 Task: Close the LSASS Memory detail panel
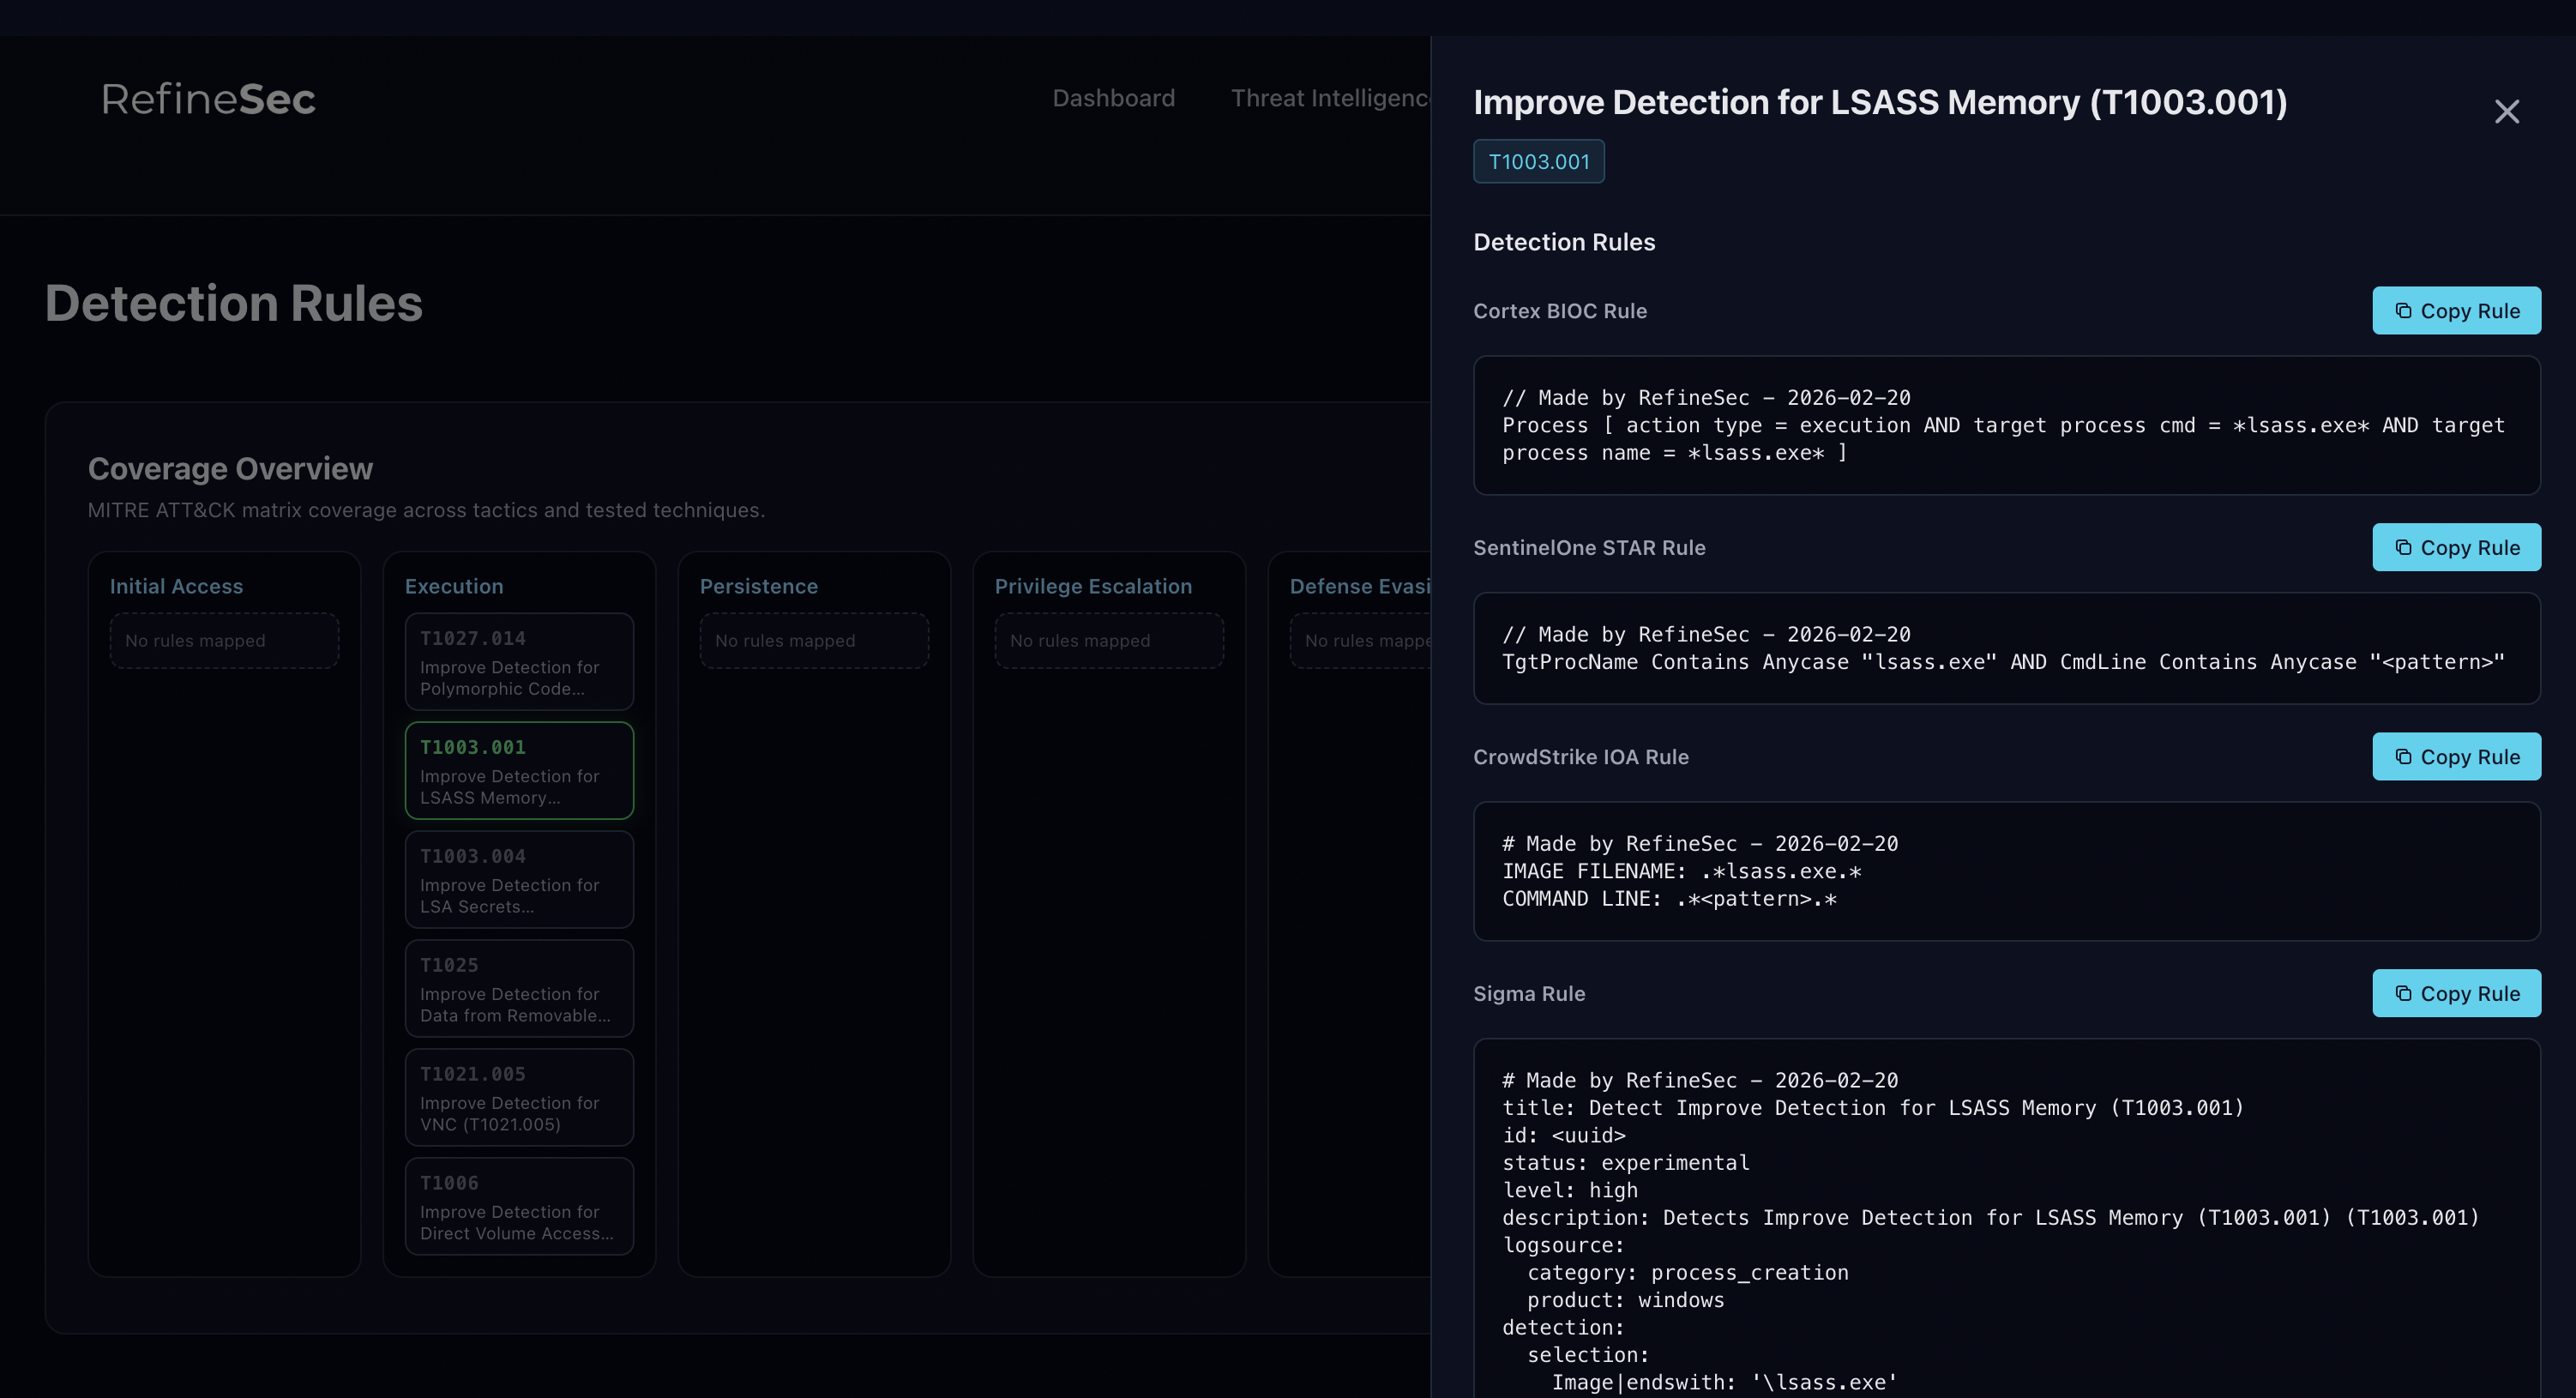coord(2506,111)
